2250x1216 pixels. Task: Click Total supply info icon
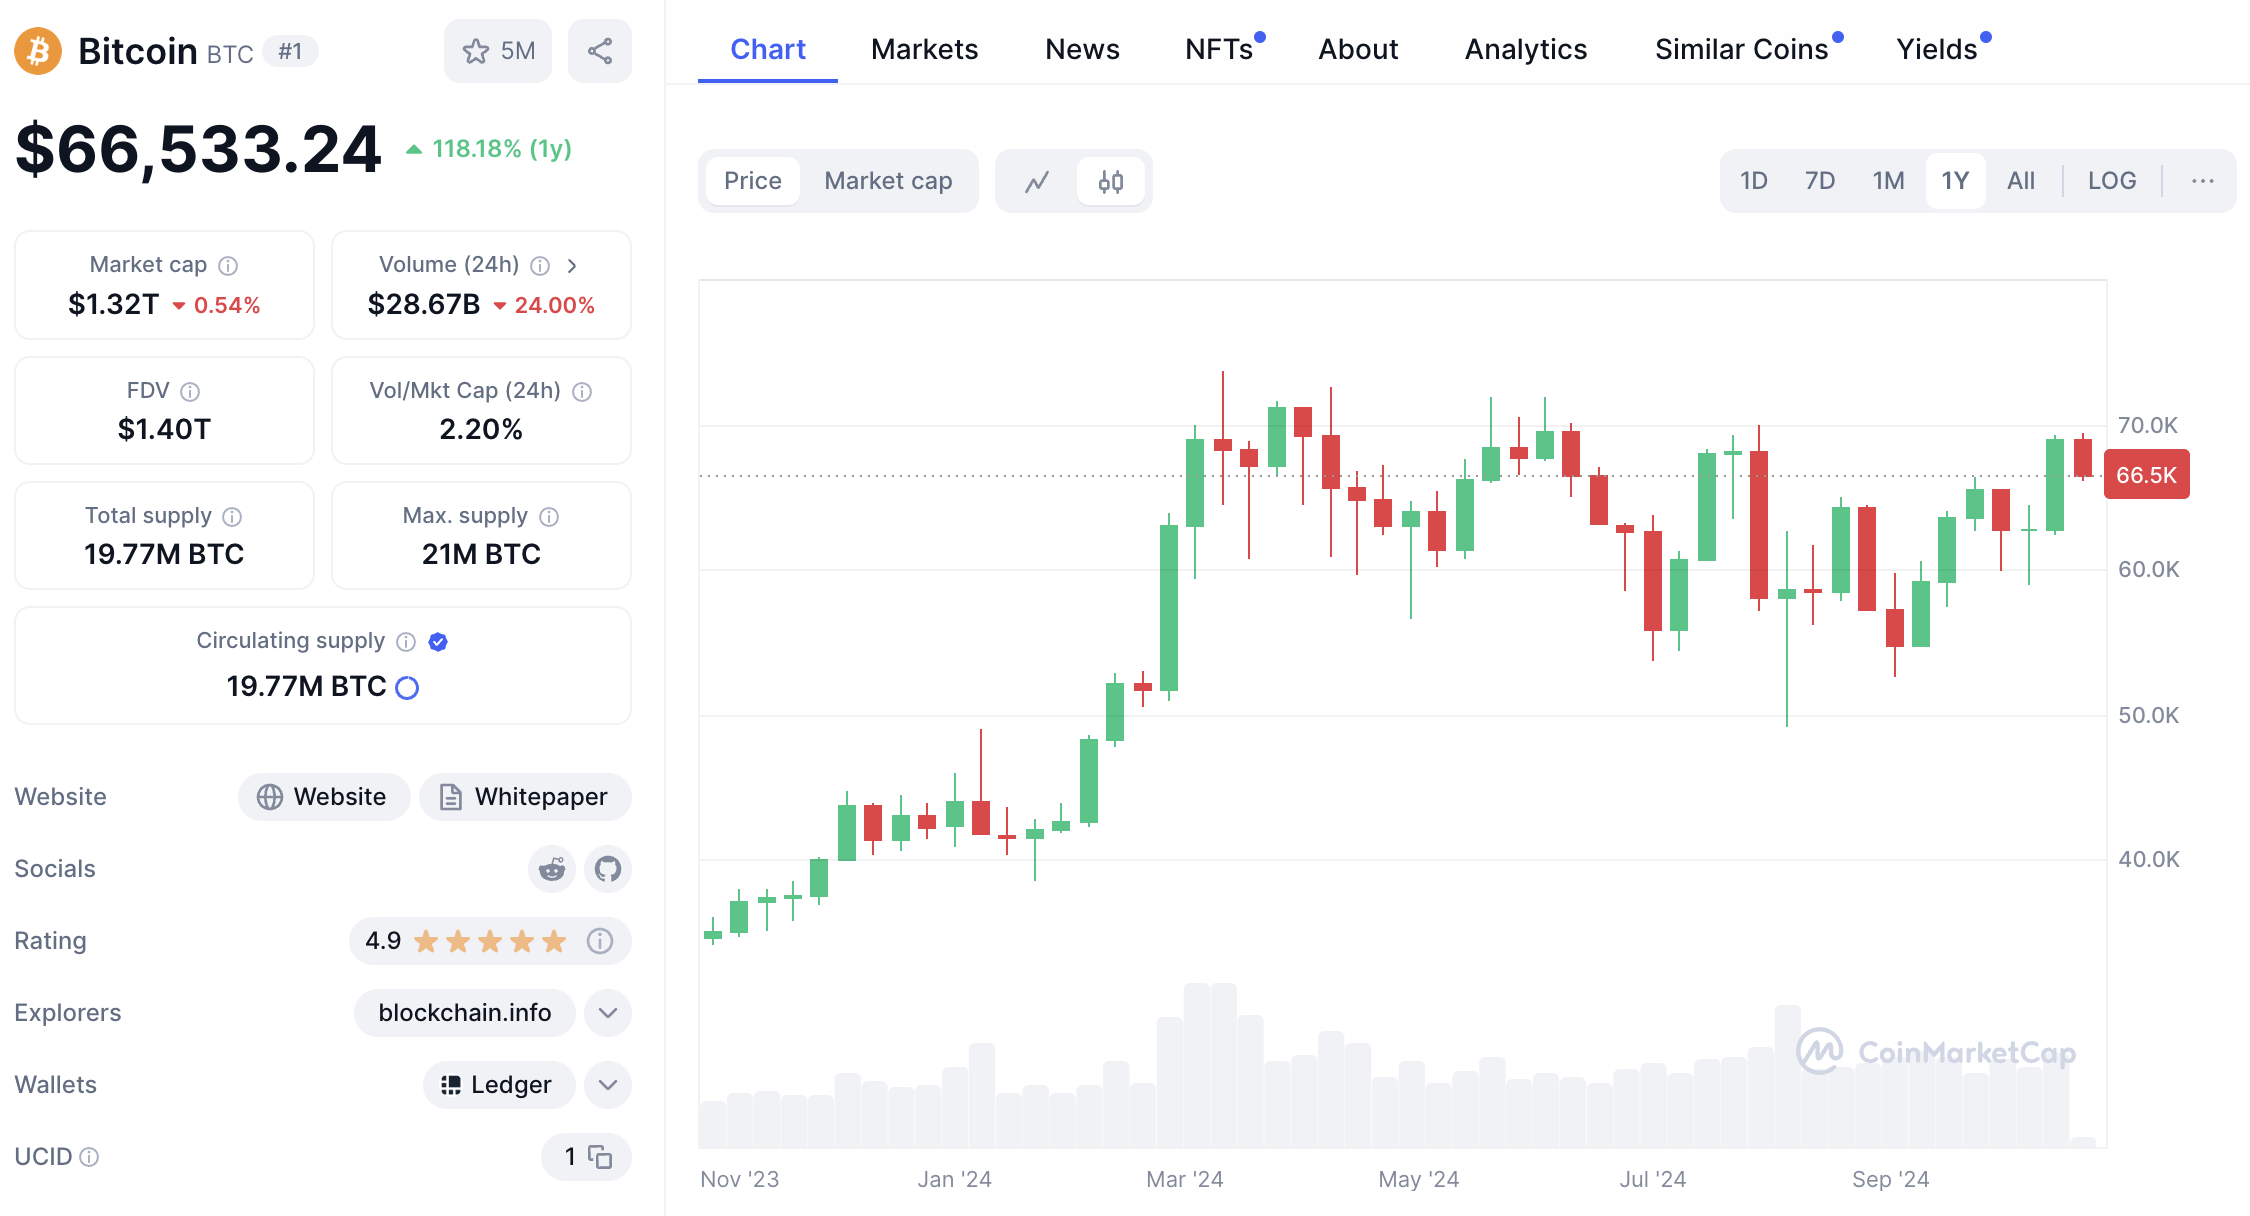pos(232,516)
